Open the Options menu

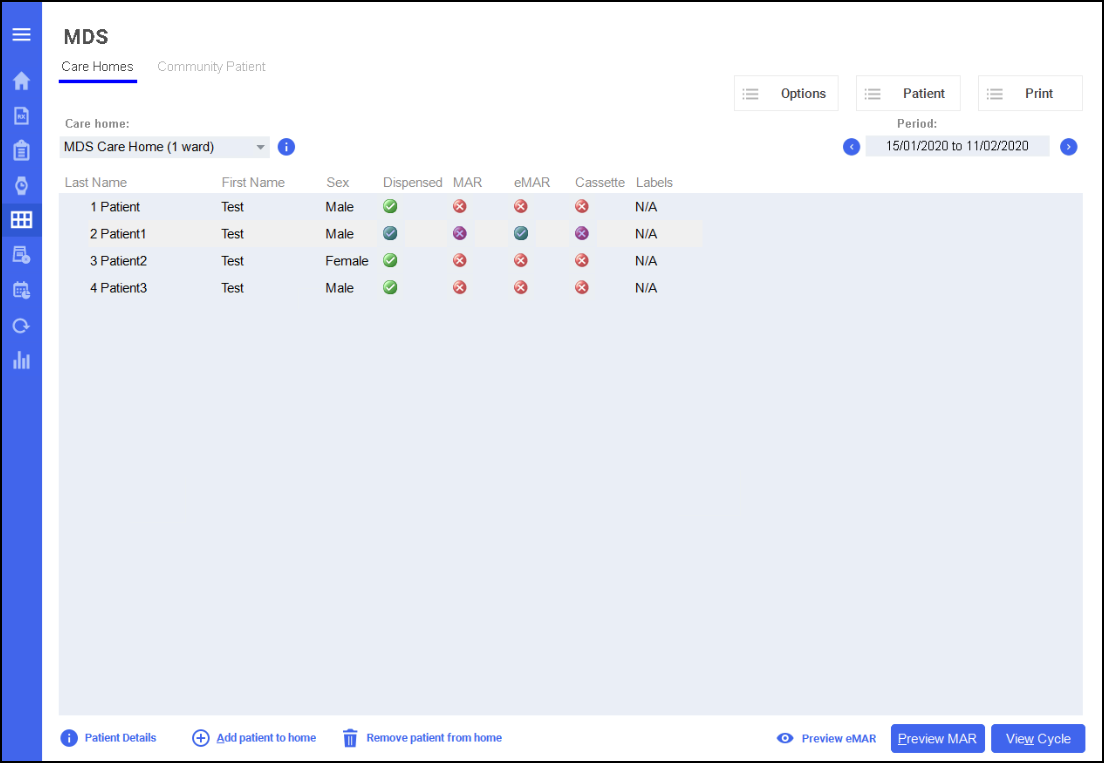[x=786, y=93]
